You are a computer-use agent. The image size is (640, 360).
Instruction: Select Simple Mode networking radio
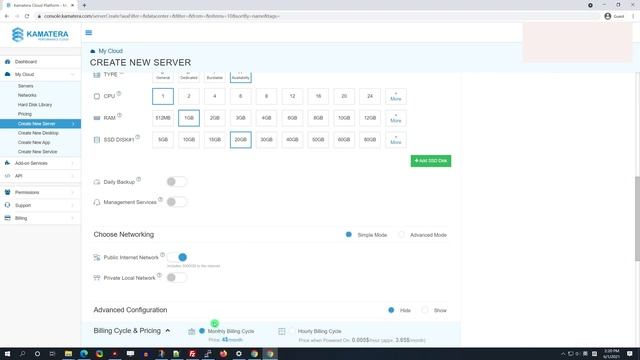click(349, 234)
